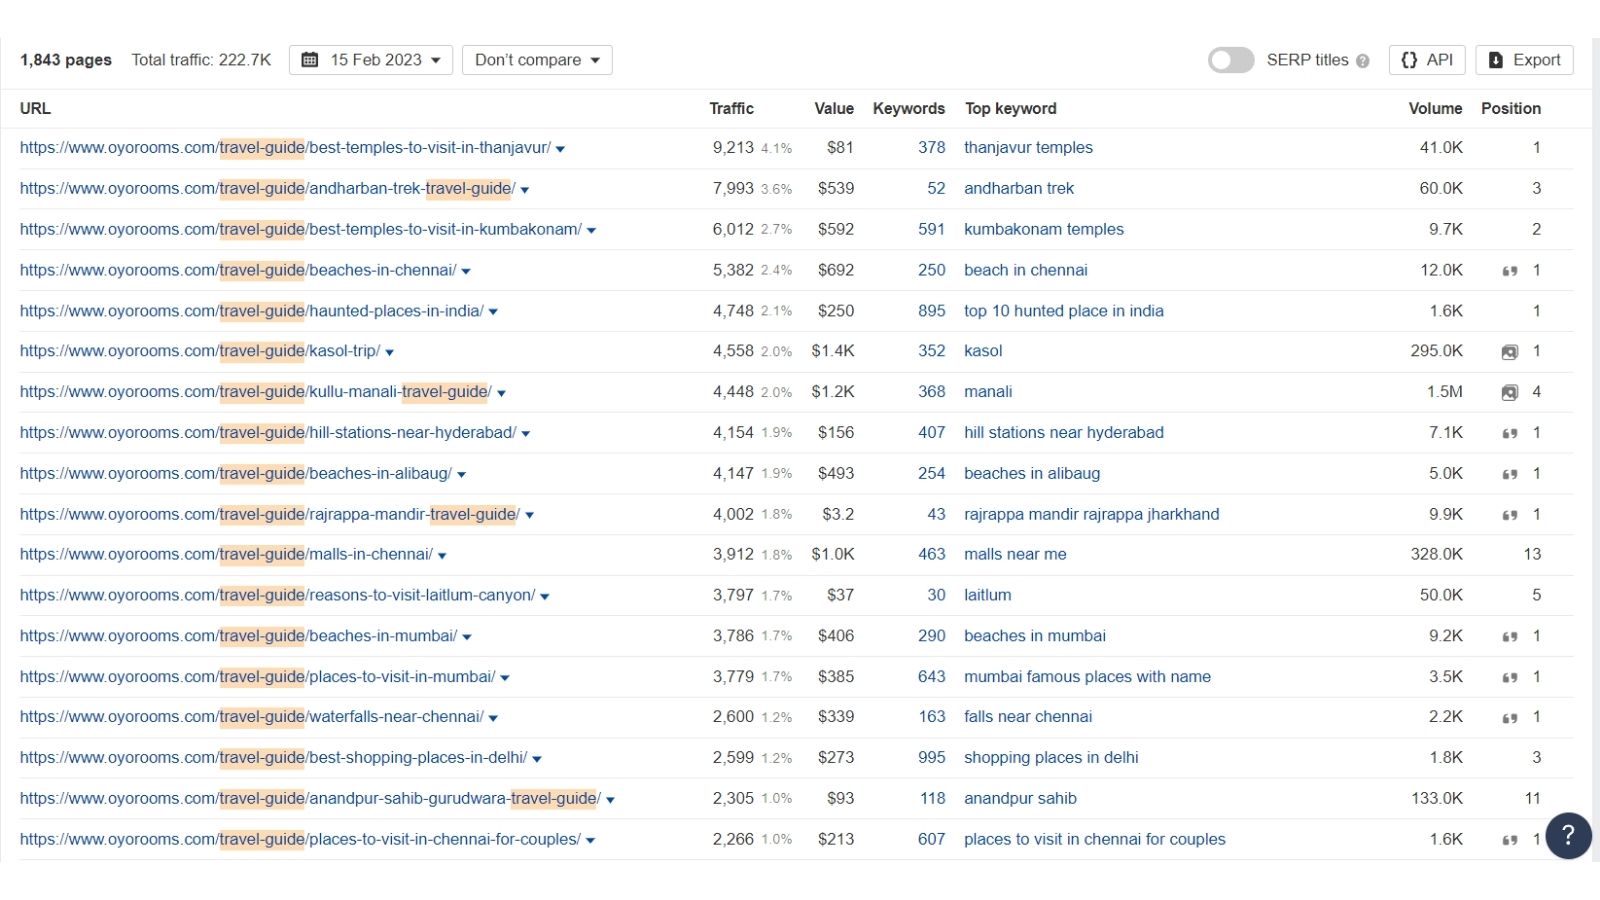1600x900 pixels.
Task: Click keyword 'kumbakonam temples'
Action: (1044, 229)
